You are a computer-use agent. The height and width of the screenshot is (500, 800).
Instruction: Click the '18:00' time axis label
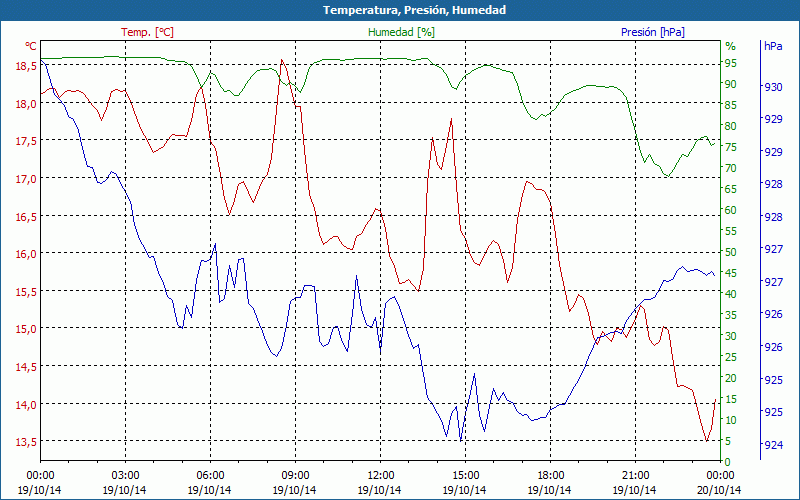[550, 476]
